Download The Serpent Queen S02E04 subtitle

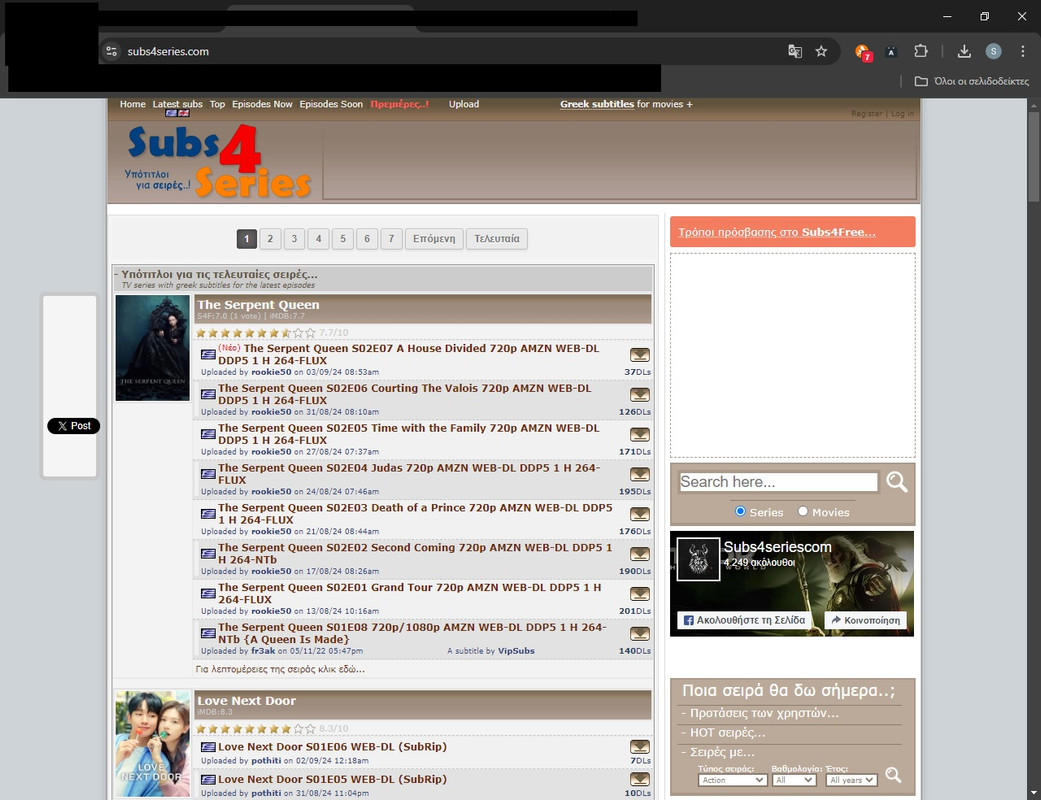pos(639,475)
